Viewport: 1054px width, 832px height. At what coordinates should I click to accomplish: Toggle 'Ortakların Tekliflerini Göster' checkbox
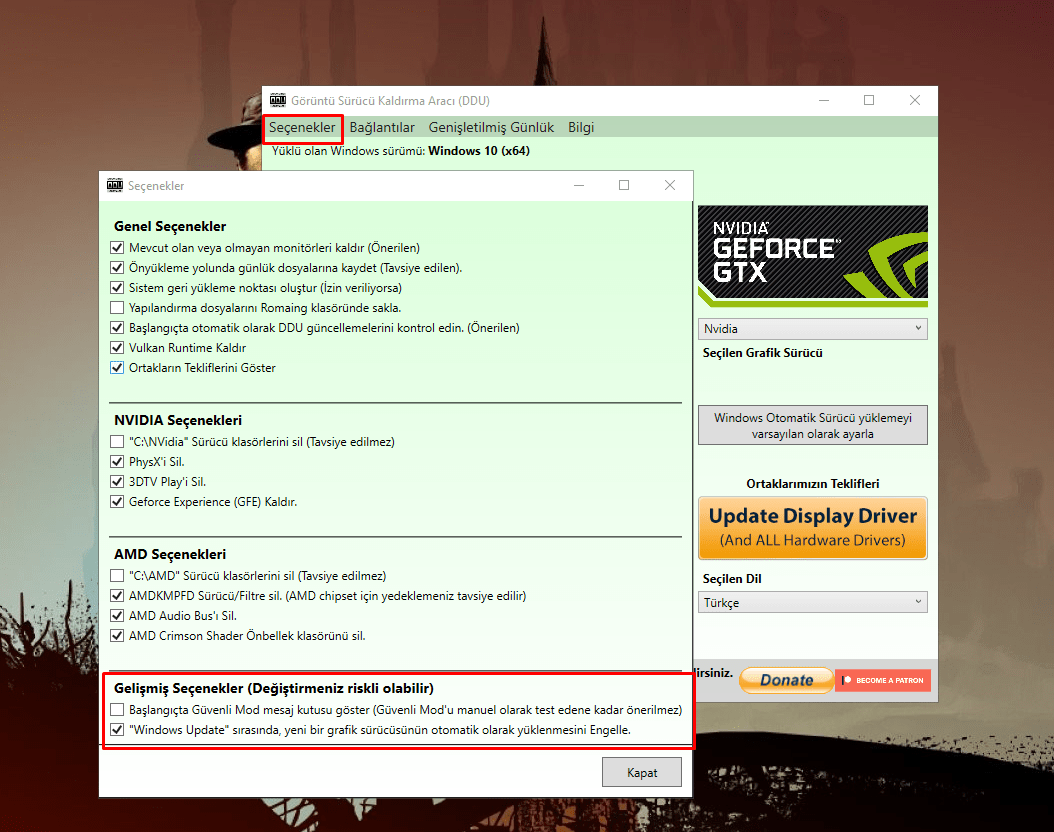(x=117, y=368)
